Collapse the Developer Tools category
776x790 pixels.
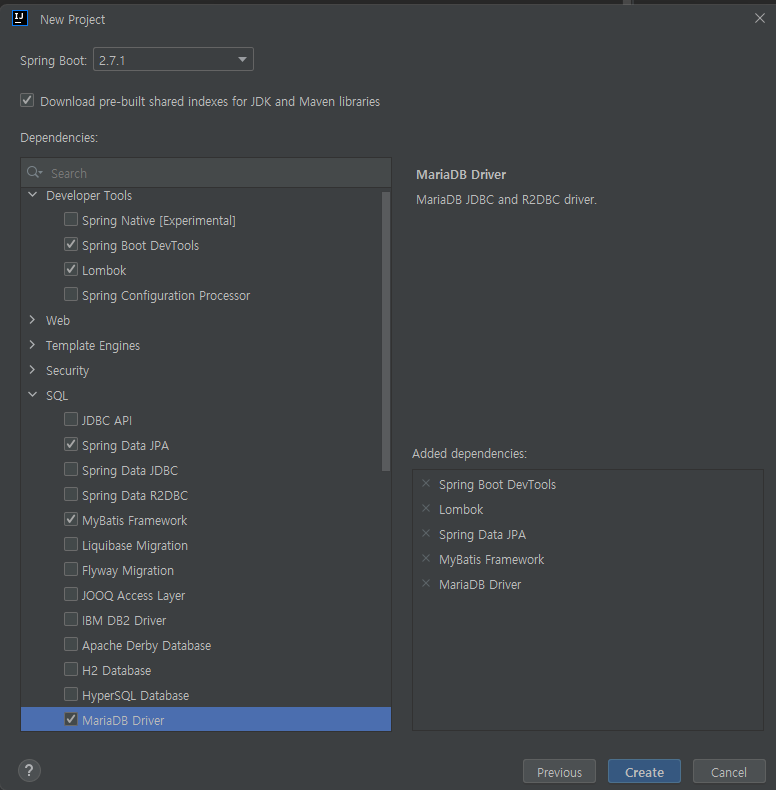point(33,194)
